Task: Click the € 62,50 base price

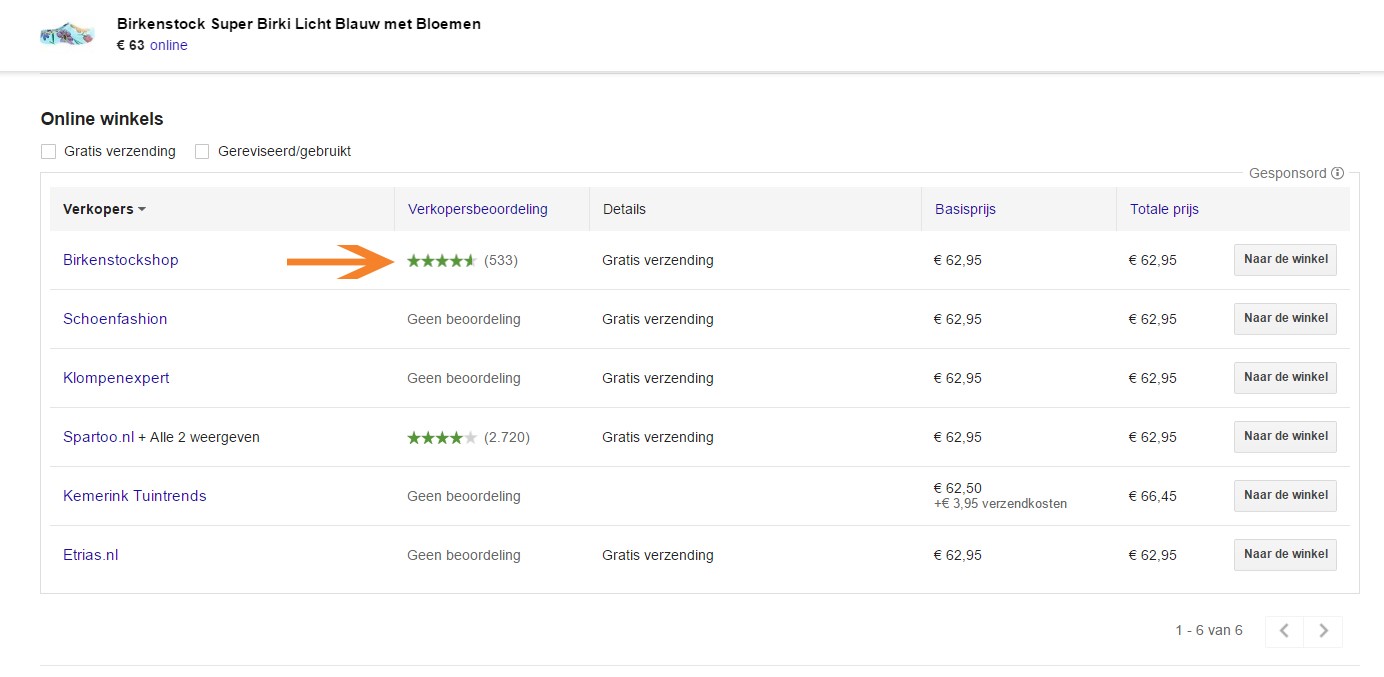Action: click(x=958, y=488)
